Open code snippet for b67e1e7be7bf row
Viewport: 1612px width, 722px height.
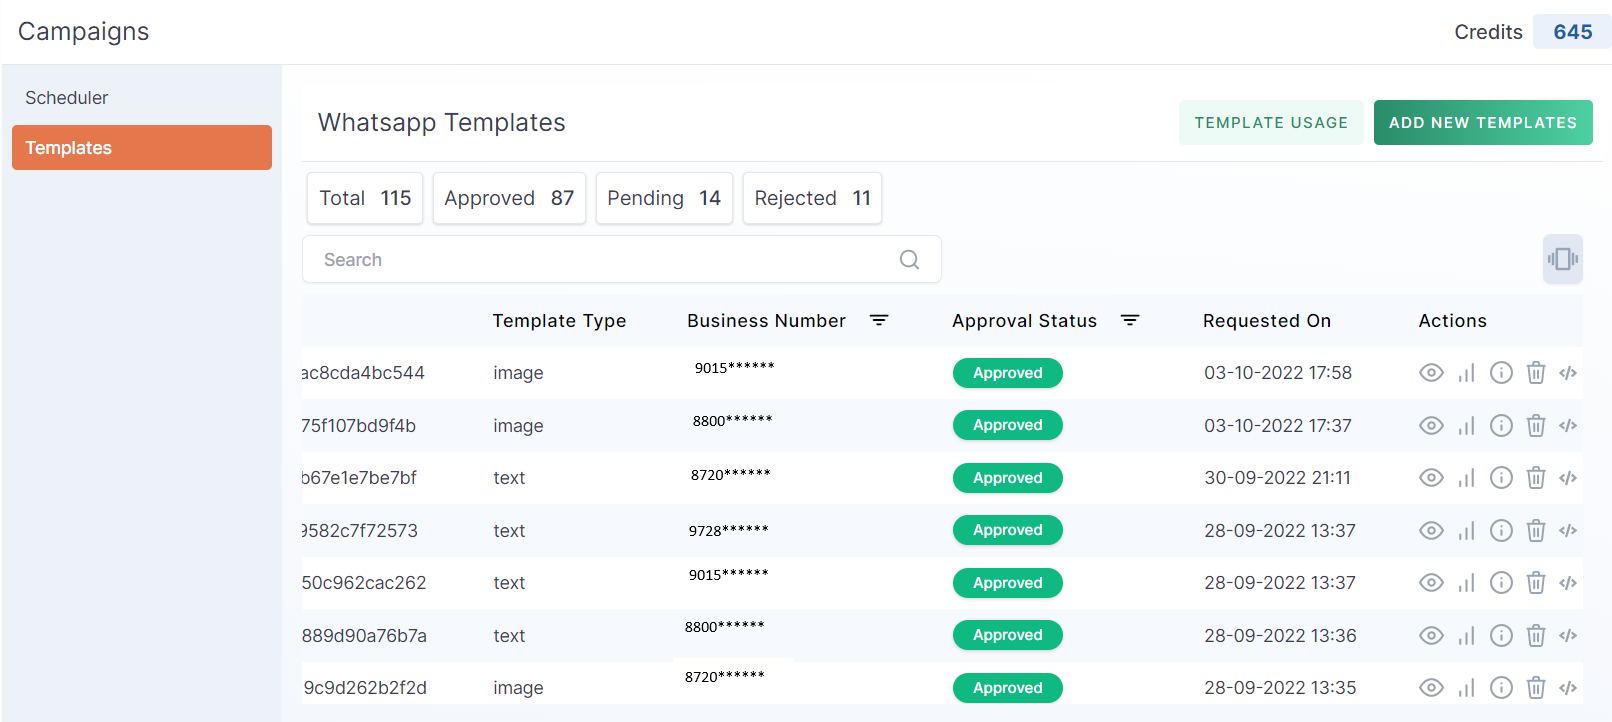(1568, 478)
